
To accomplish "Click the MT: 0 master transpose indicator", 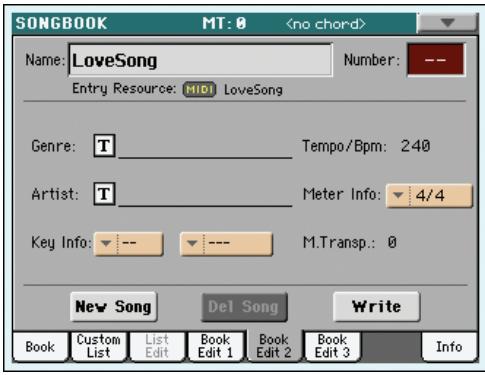I will (x=224, y=23).
